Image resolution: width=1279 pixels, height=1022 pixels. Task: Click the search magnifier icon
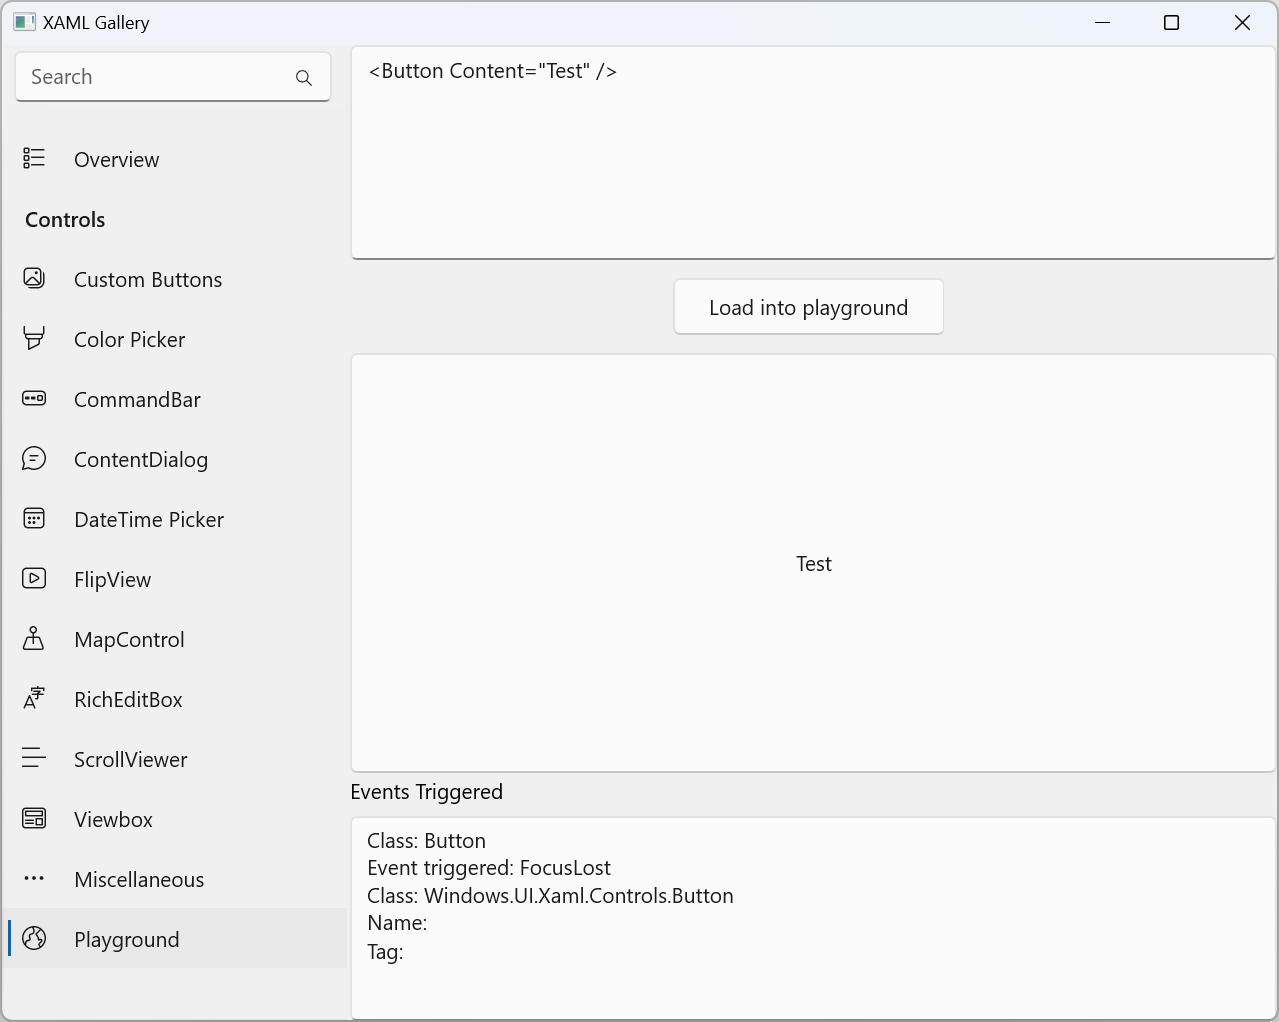pos(303,77)
